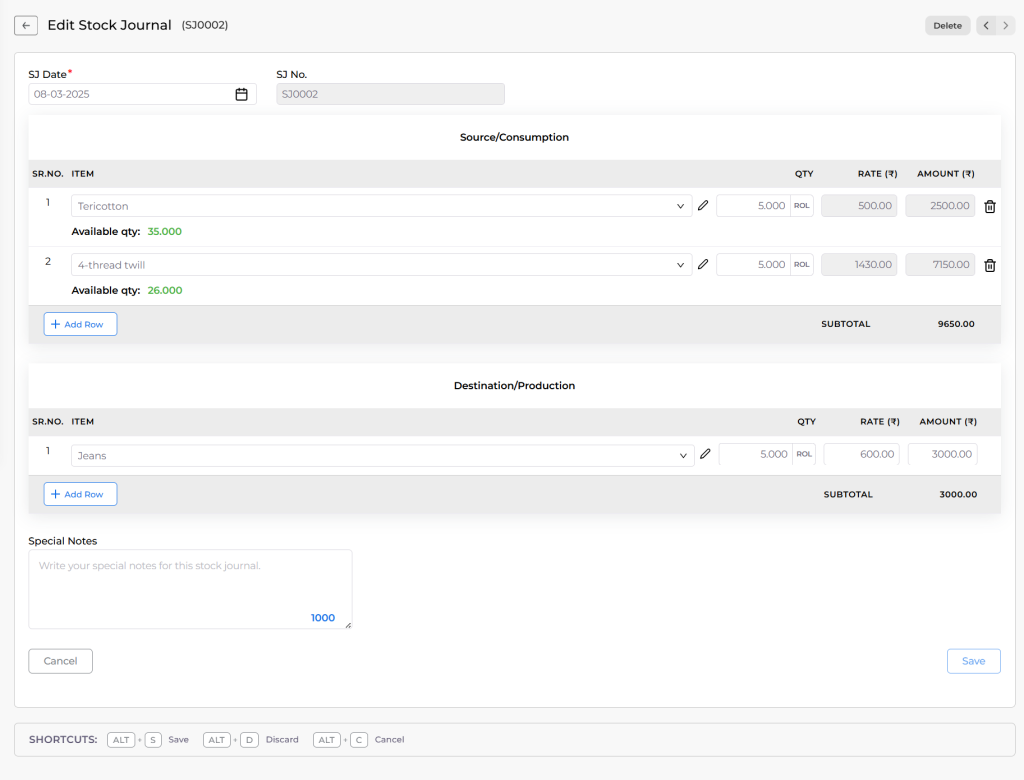Go to next stock journal
This screenshot has width=1024, height=780.
coord(1006,25)
